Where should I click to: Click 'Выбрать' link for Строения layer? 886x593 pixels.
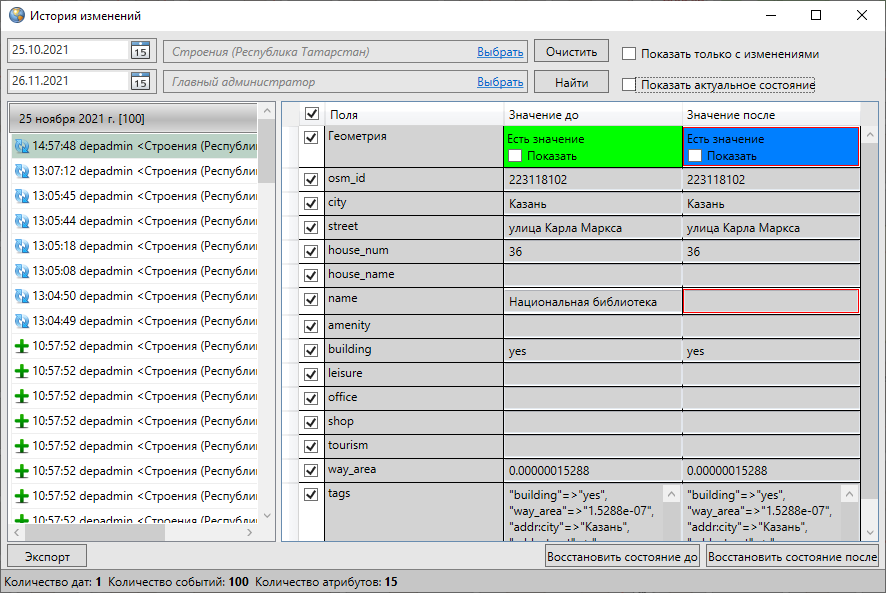(x=500, y=52)
